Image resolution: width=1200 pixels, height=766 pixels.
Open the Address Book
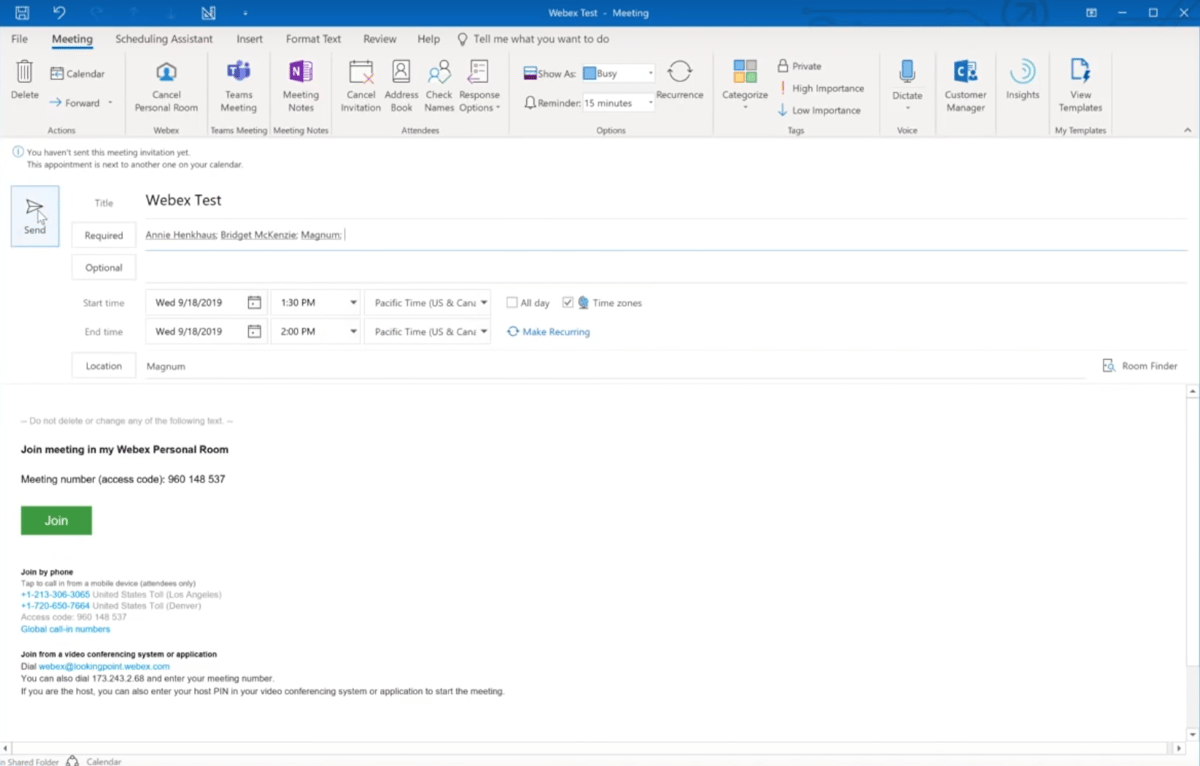click(x=400, y=85)
